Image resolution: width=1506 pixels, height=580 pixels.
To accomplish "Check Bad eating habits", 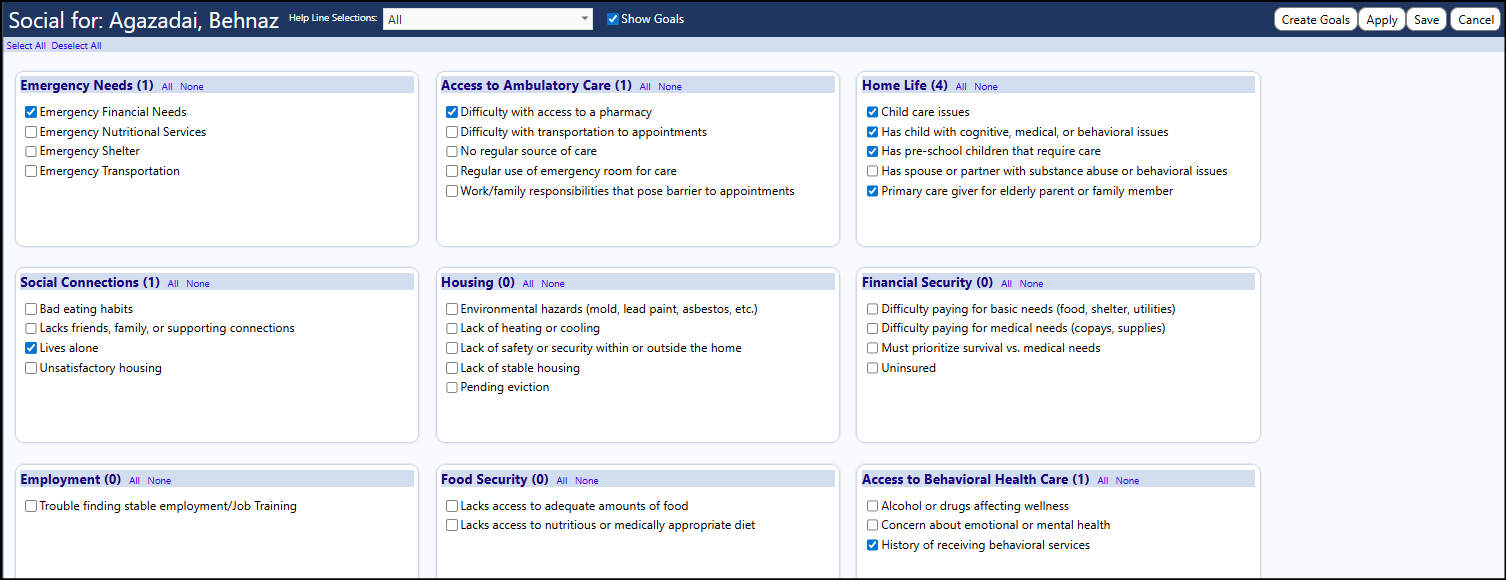I will pos(31,309).
